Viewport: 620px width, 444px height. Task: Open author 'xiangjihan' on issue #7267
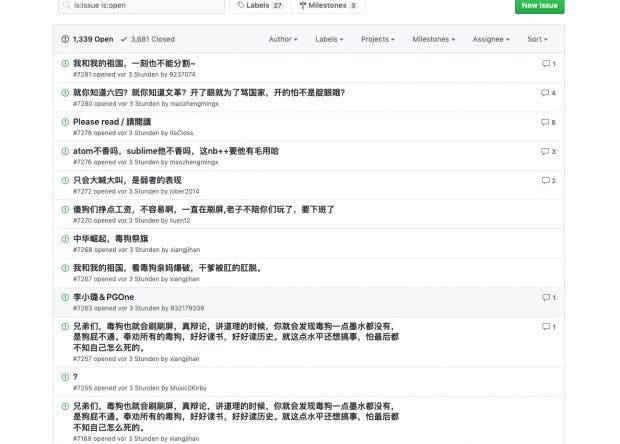click(184, 280)
